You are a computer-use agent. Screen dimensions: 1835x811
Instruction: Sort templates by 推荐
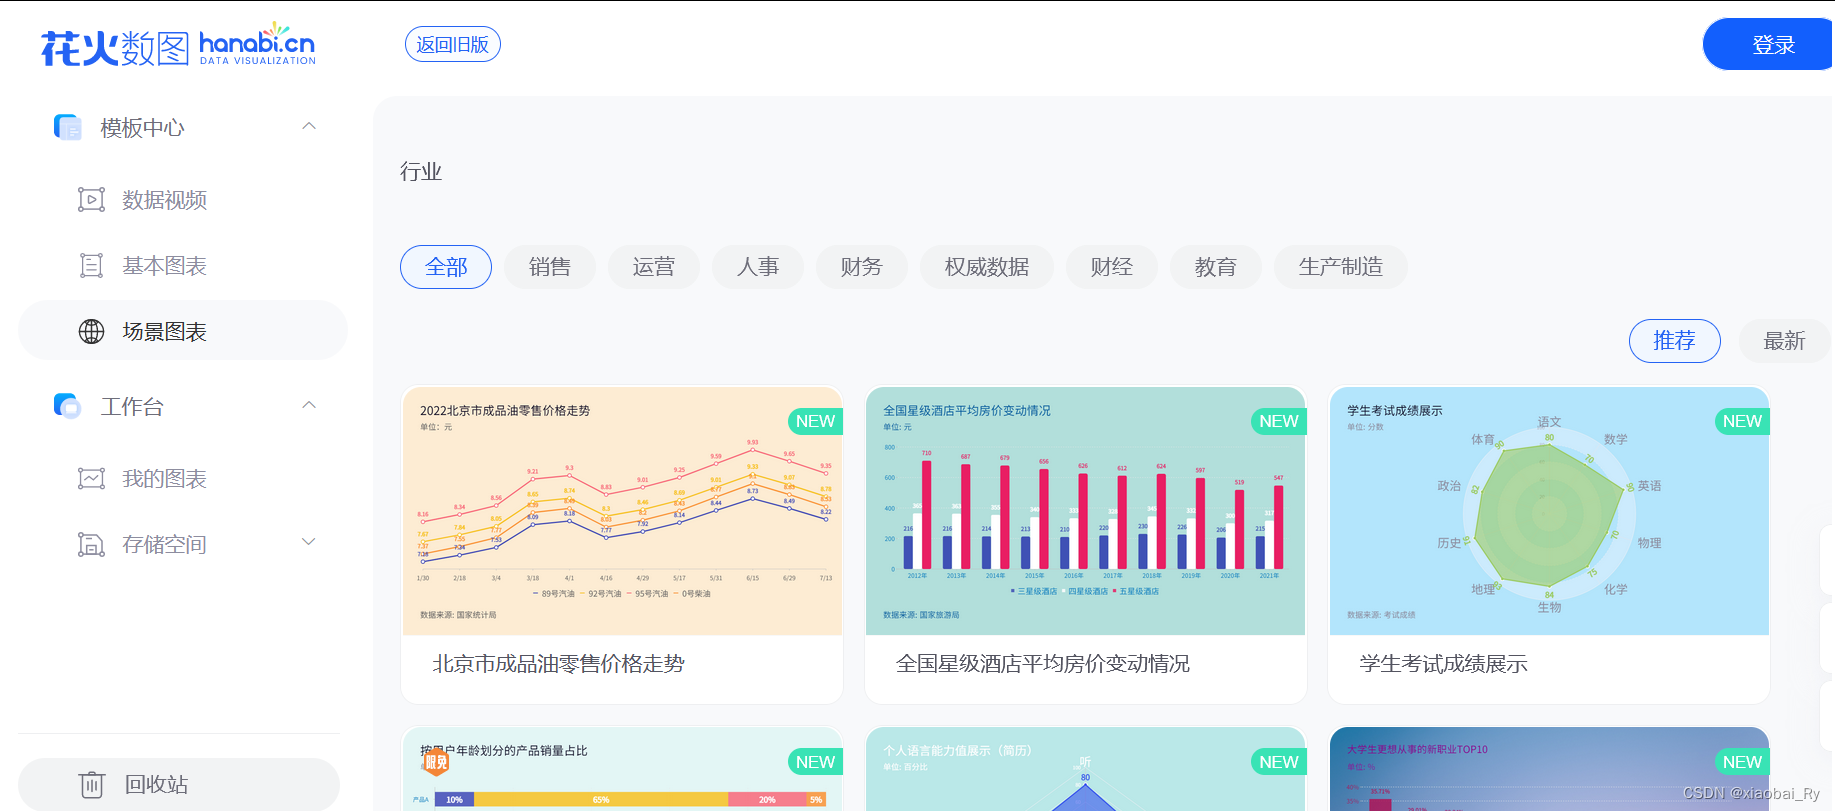click(x=1675, y=341)
